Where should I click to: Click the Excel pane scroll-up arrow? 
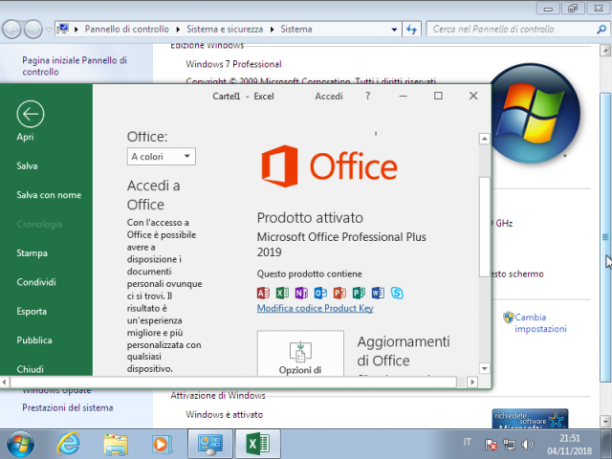click(484, 139)
